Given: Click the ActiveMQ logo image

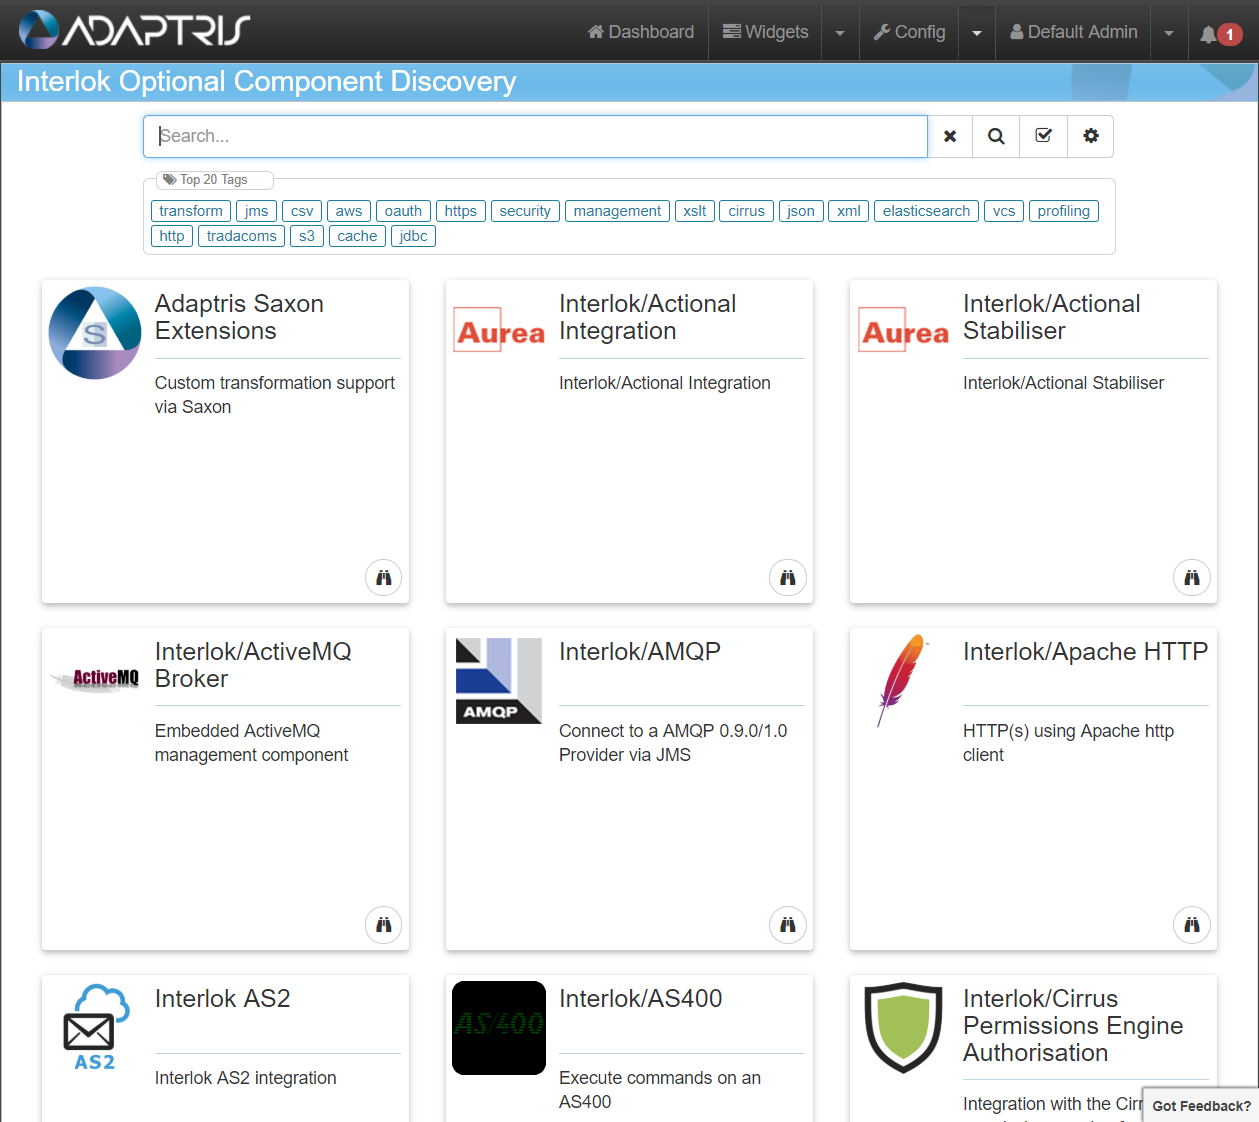Looking at the screenshot, I should (x=95, y=679).
